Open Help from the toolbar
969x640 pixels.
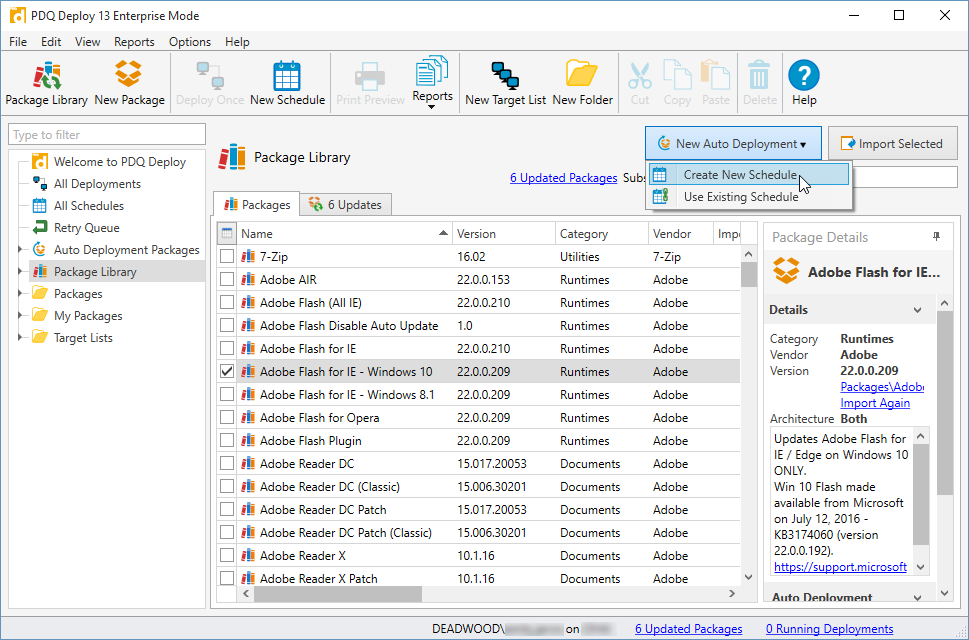point(804,83)
